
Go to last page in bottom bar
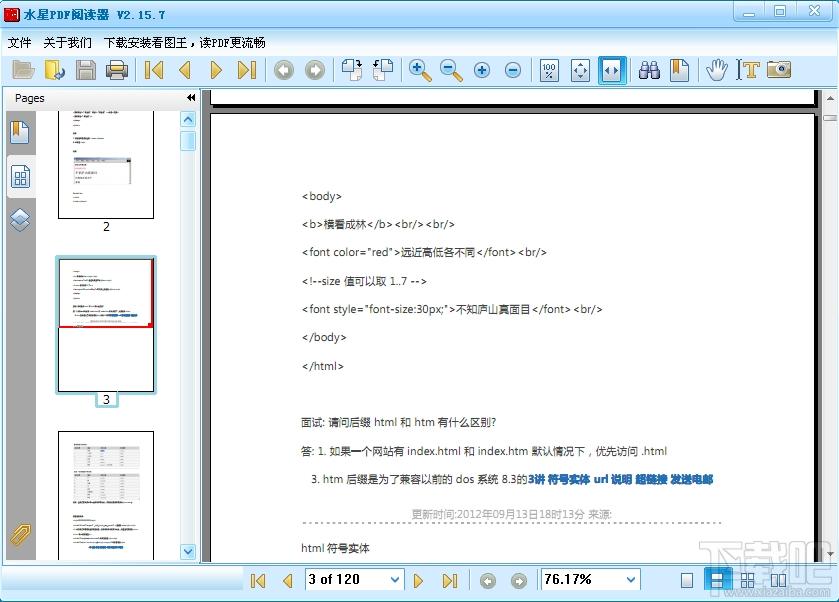tap(449, 581)
